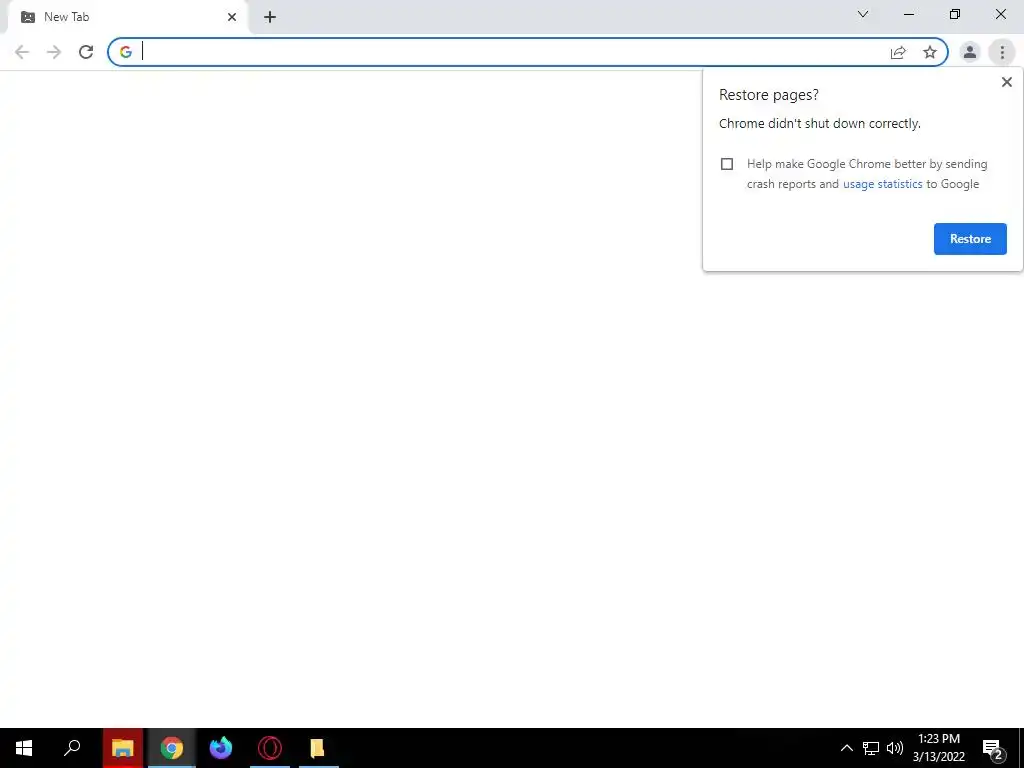Screen dimensions: 1024x768
Task: Go forward with the forward arrow
Action: click(54, 52)
